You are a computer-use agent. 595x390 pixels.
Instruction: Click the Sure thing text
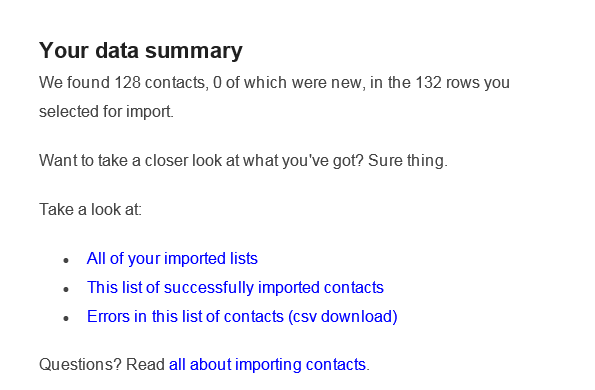[x=408, y=160]
